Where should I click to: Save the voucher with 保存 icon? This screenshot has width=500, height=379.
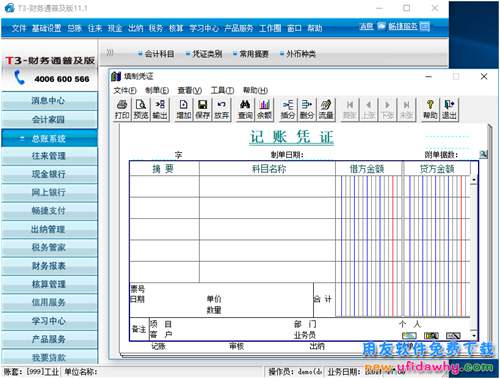click(x=202, y=110)
